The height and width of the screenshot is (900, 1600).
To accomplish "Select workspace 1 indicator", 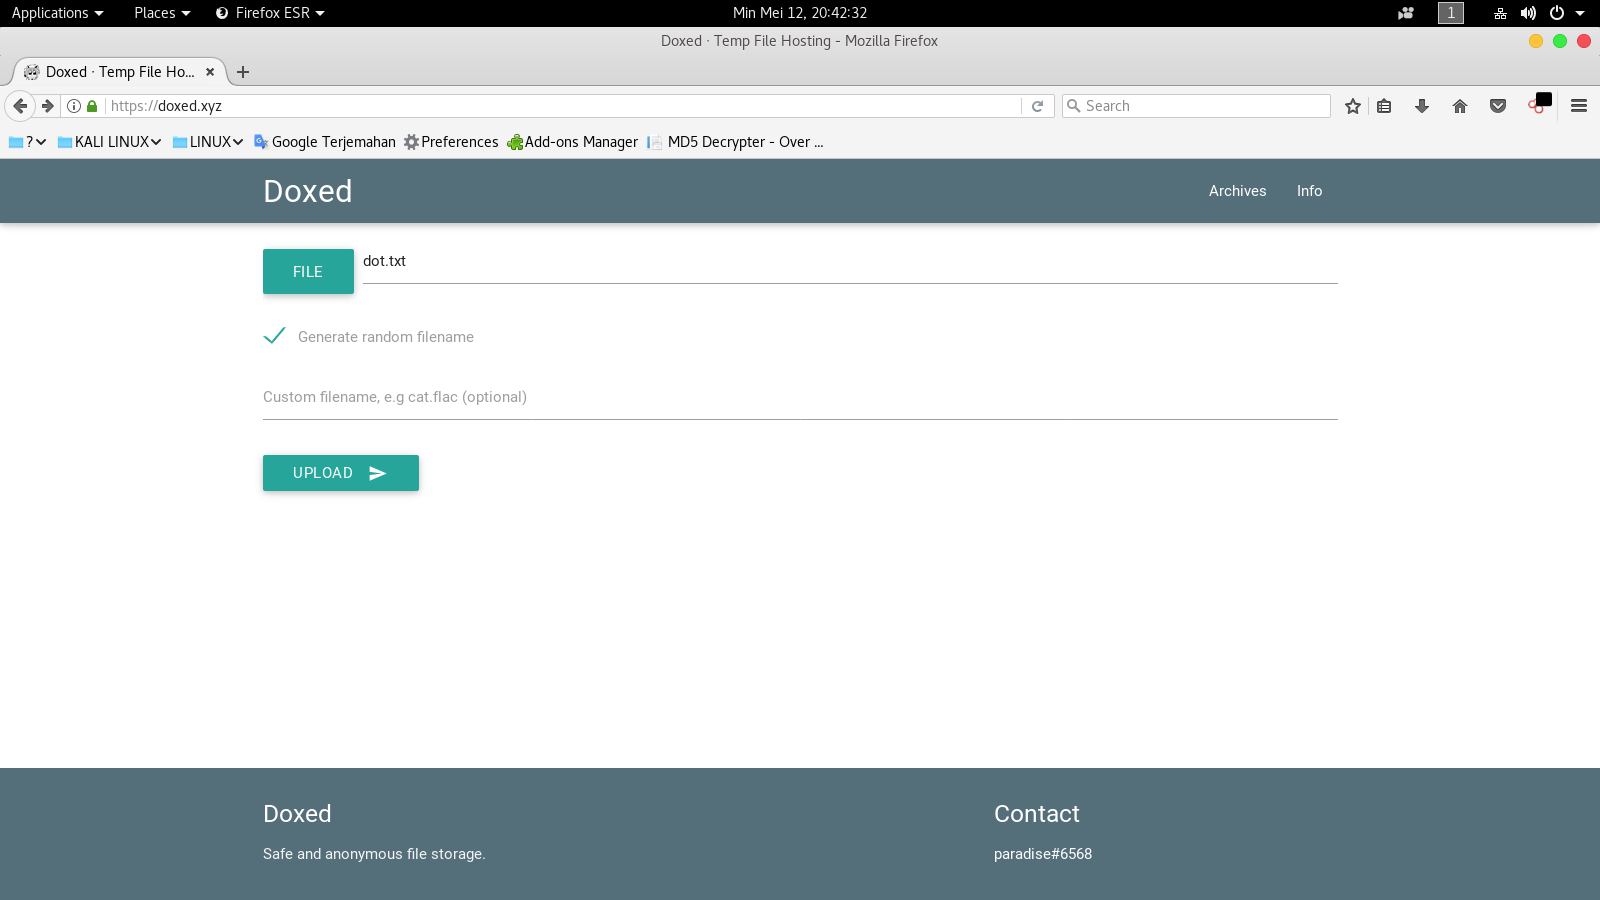I will coord(1451,13).
